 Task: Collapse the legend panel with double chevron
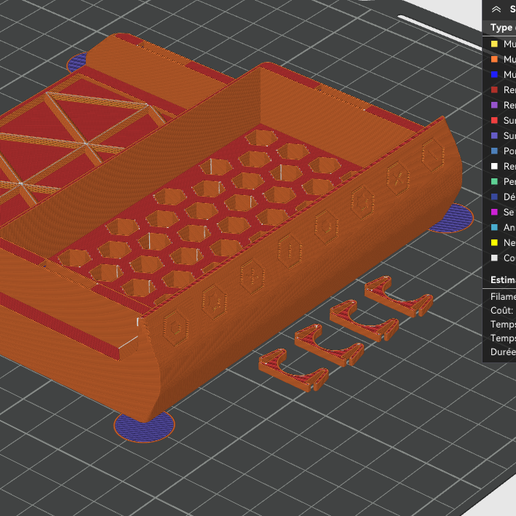496,9
